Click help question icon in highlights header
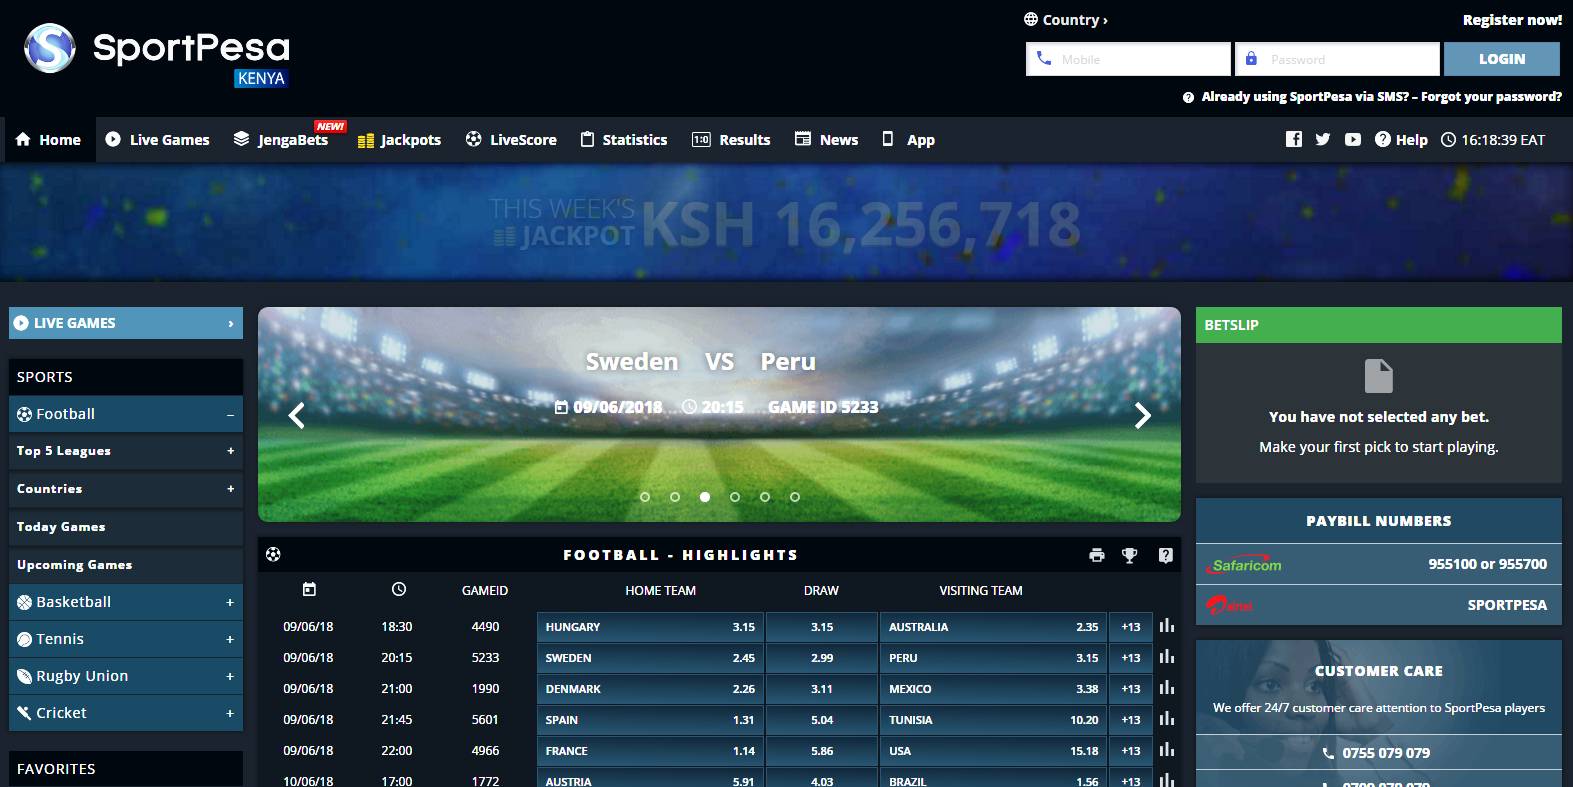 tap(1166, 555)
